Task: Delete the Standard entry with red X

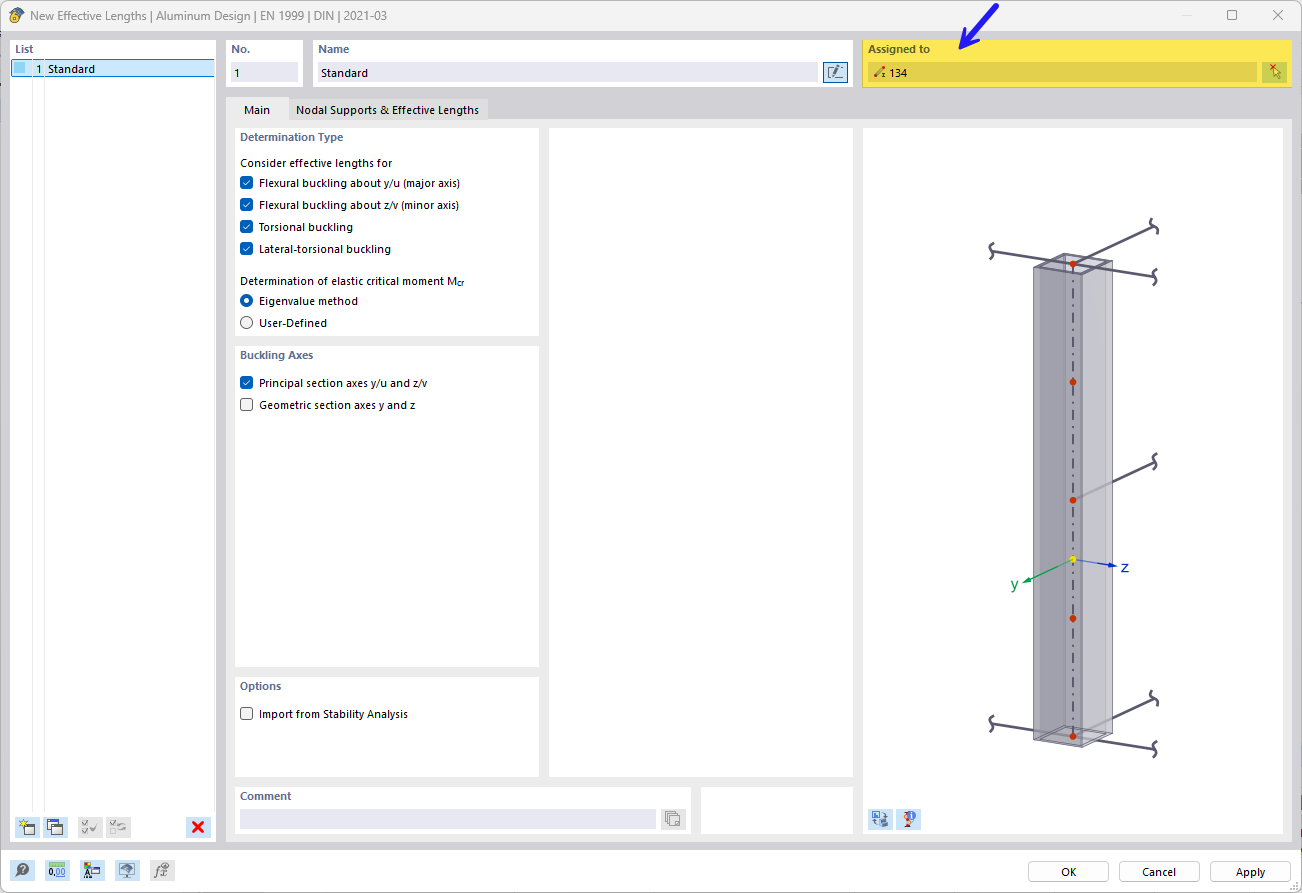Action: point(197,827)
